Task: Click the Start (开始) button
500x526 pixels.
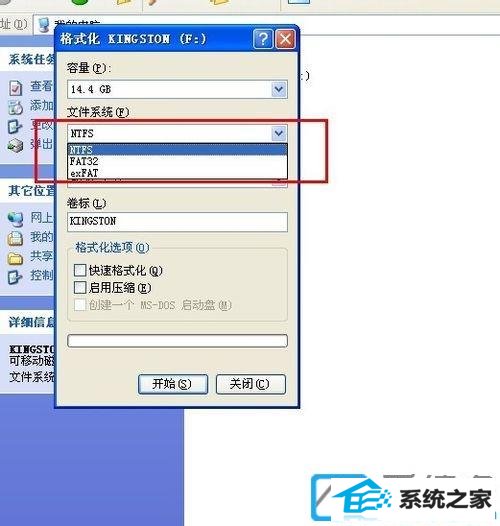Action: pyautogui.click(x=173, y=384)
